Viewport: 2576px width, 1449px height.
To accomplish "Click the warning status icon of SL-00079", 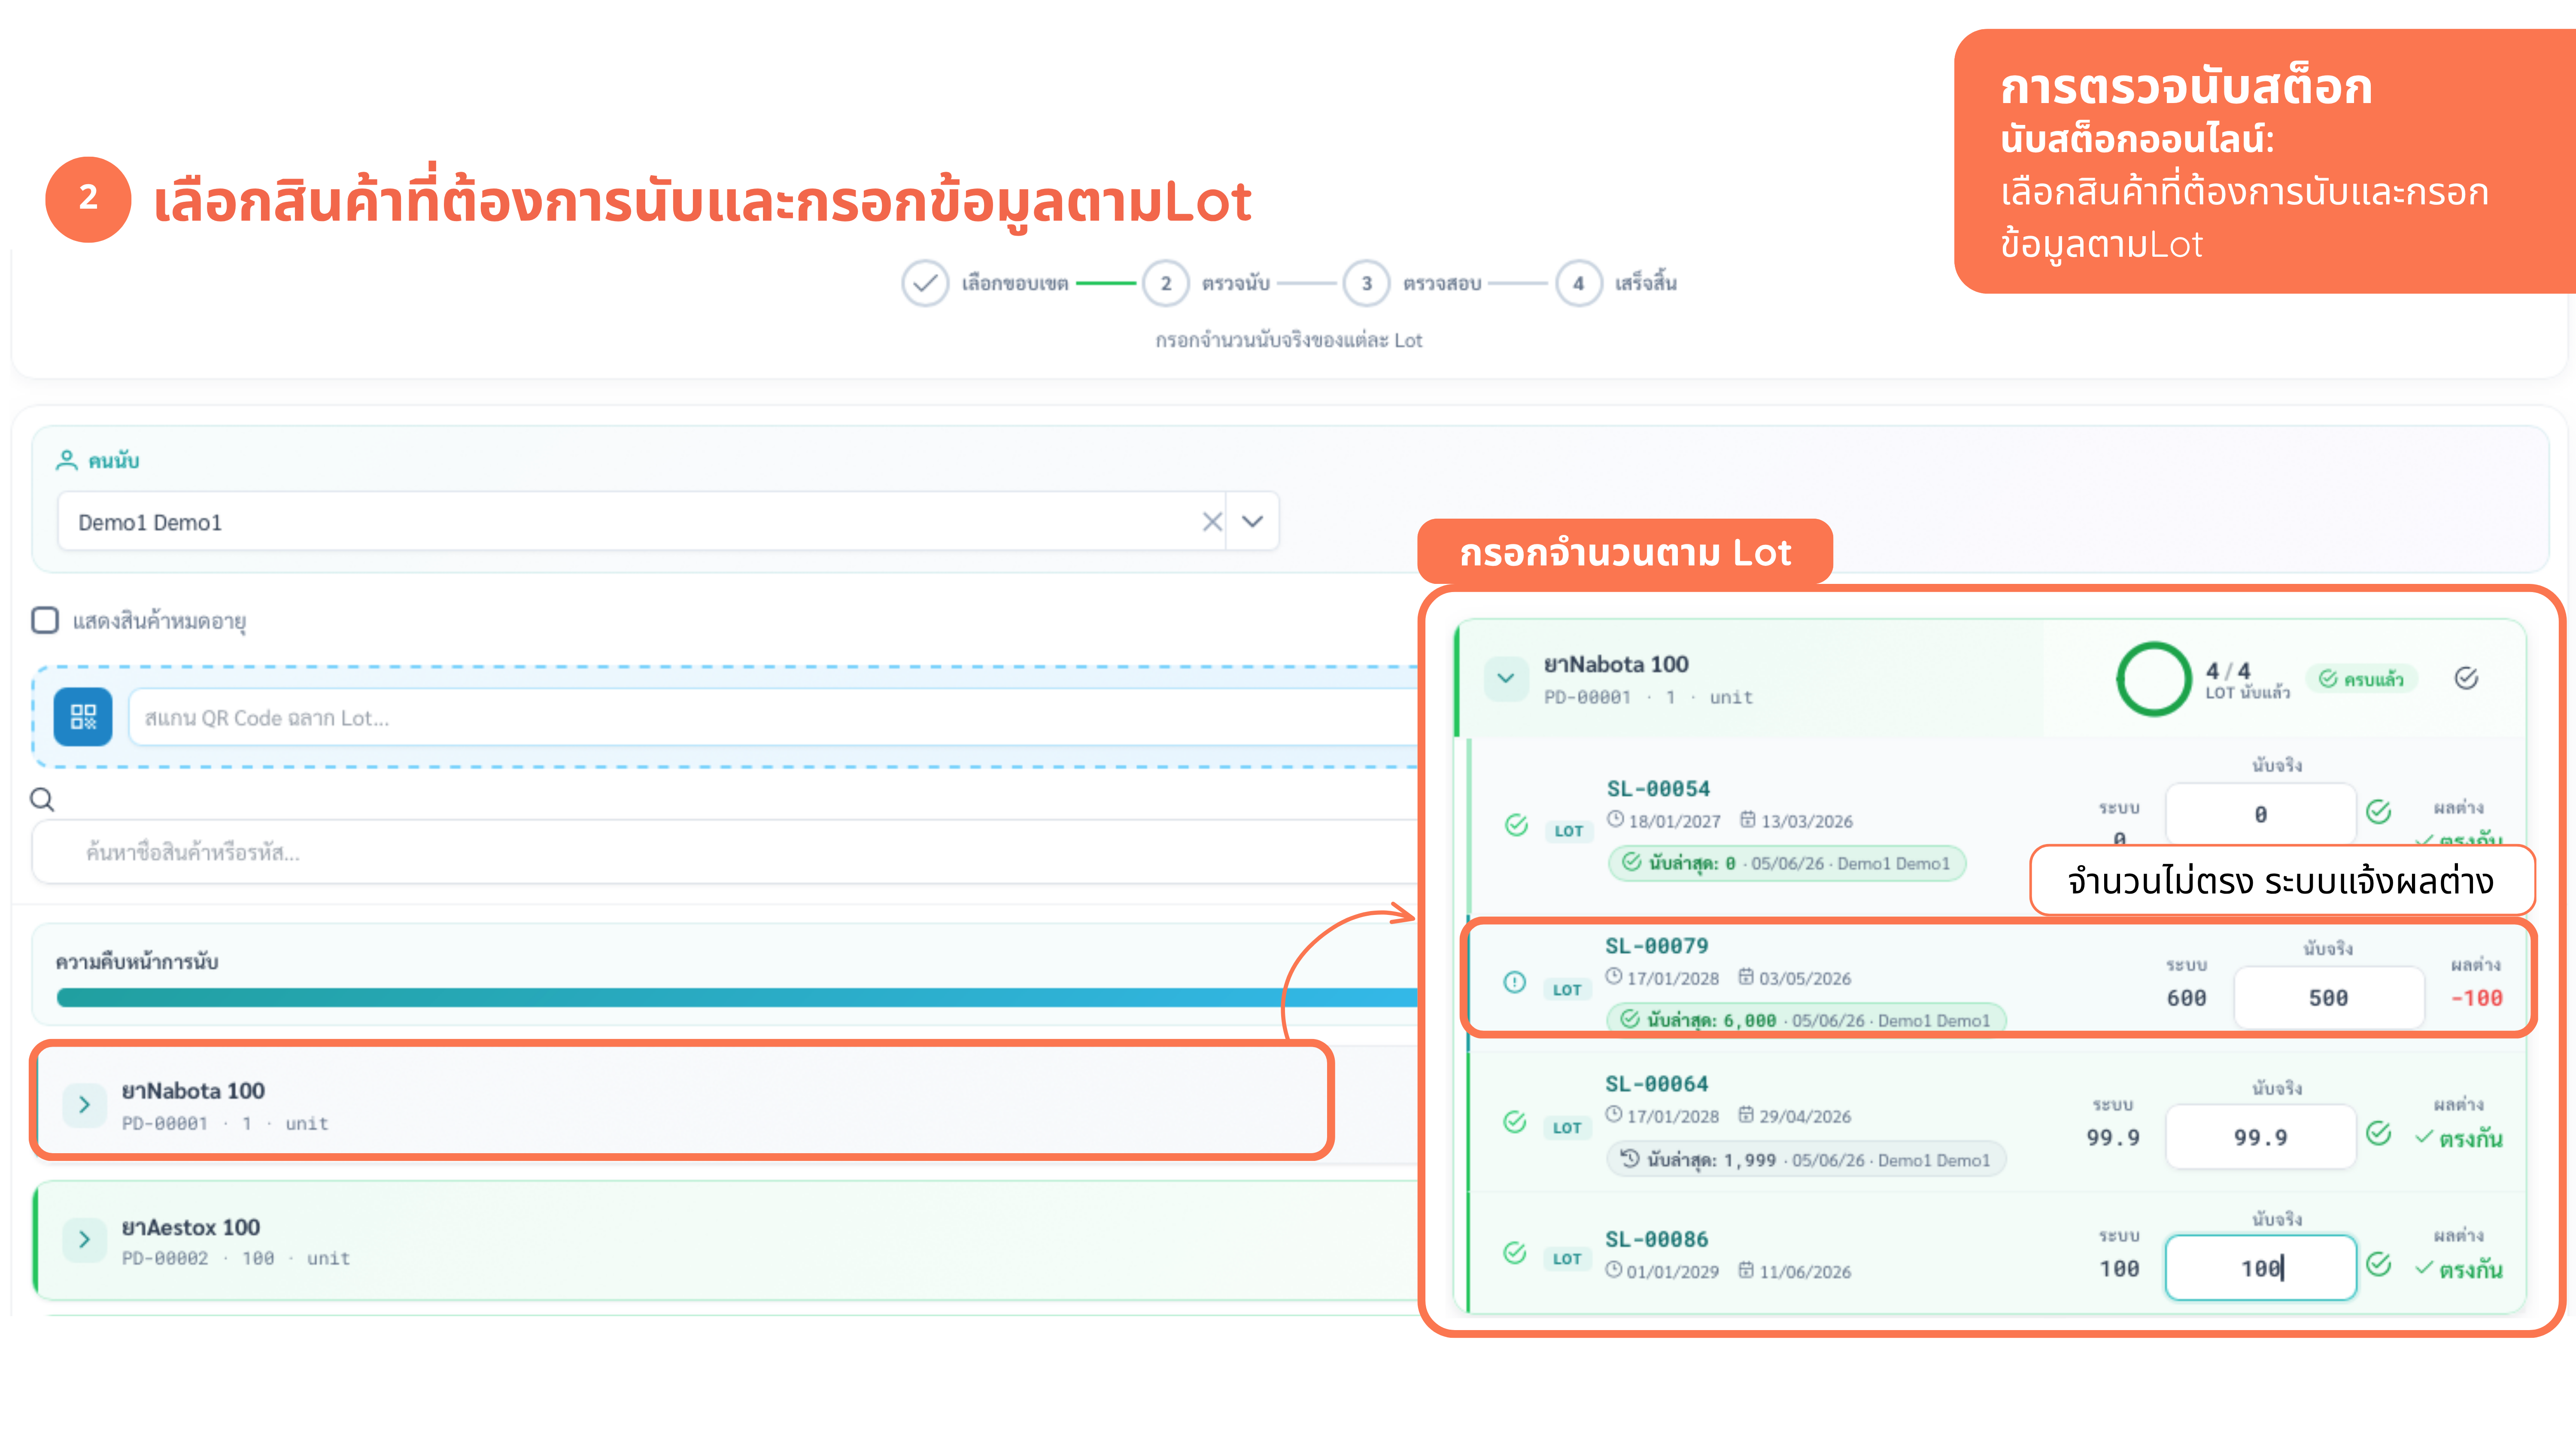I will (1515, 982).
